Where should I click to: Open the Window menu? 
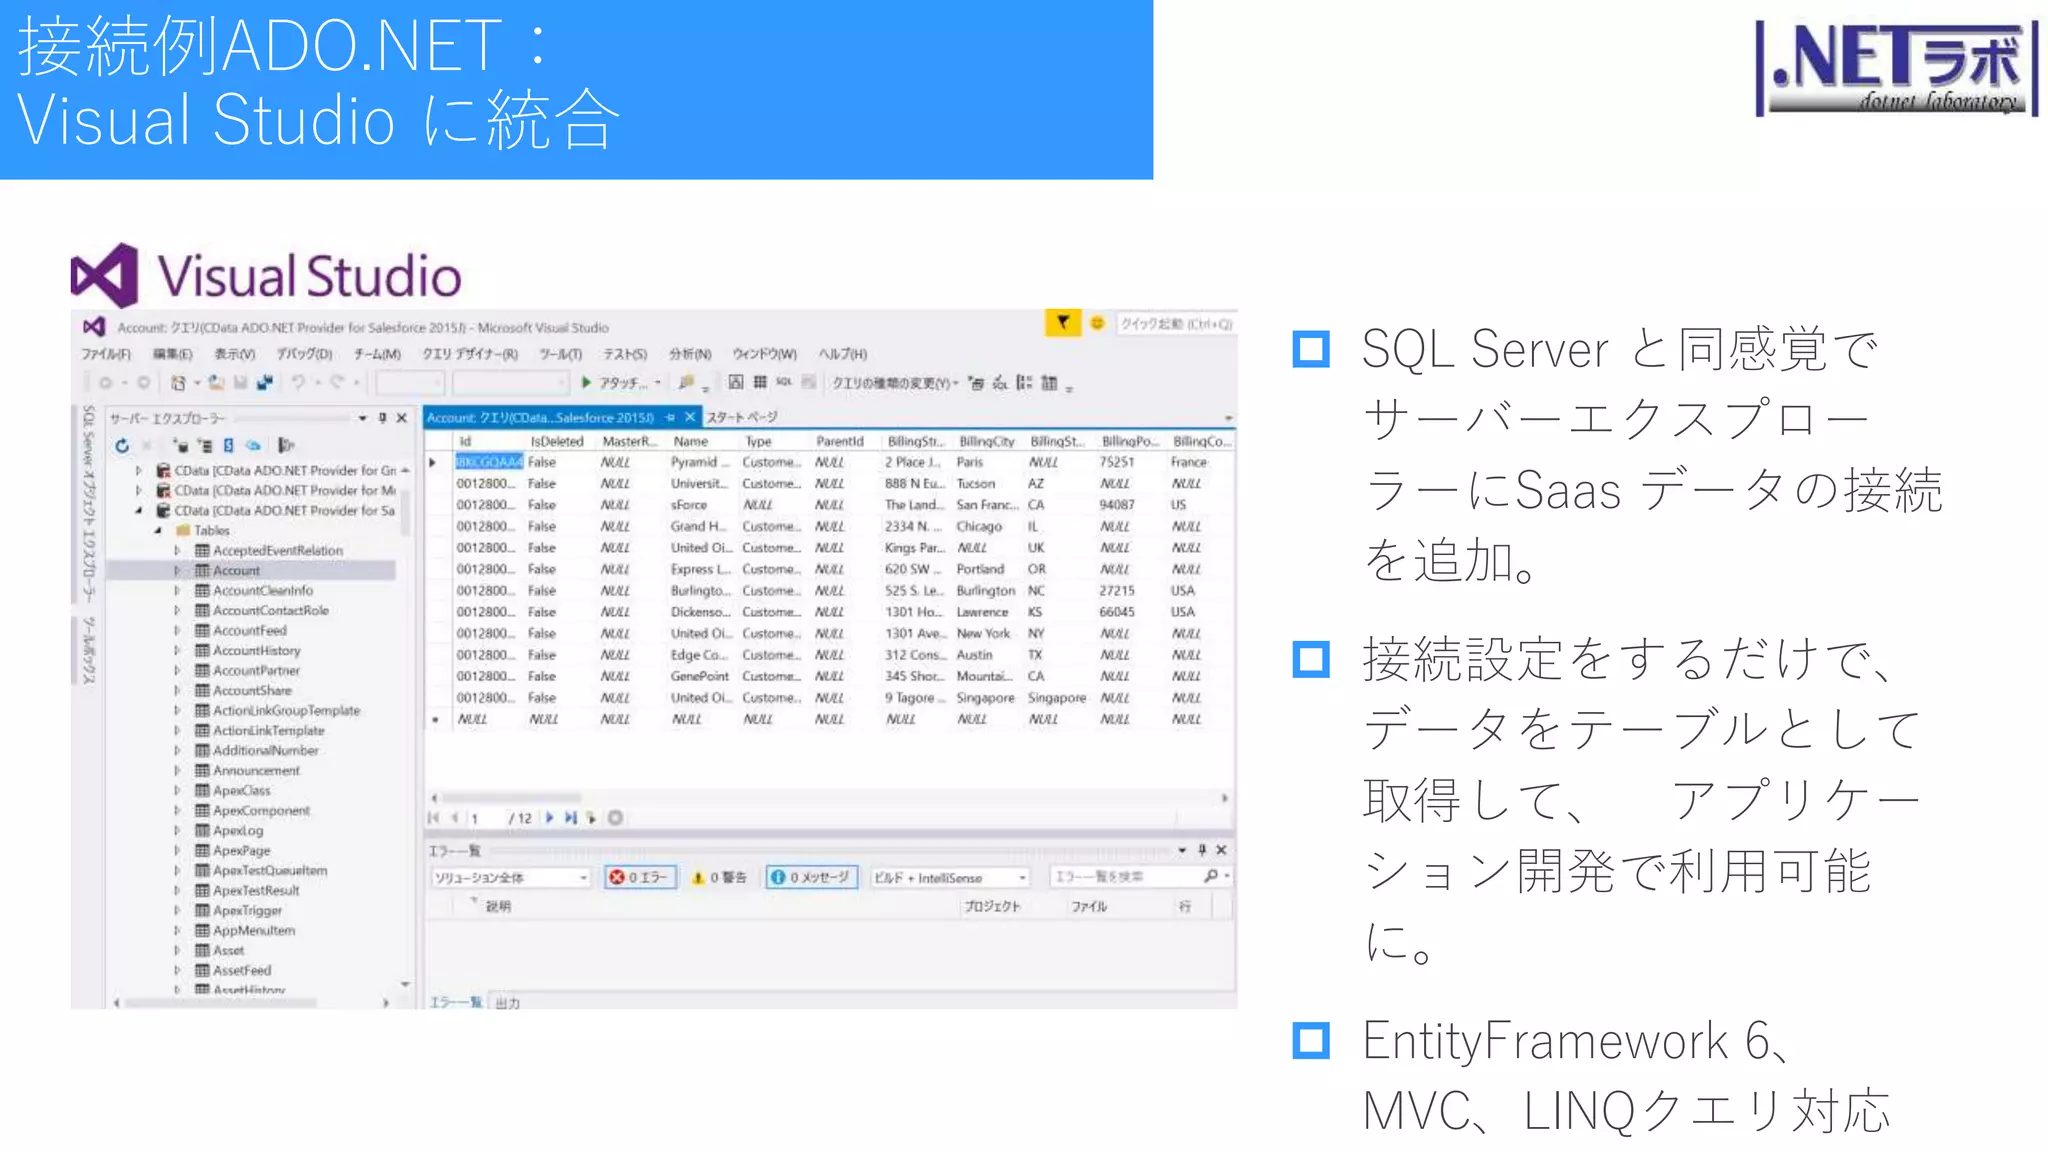tap(765, 354)
